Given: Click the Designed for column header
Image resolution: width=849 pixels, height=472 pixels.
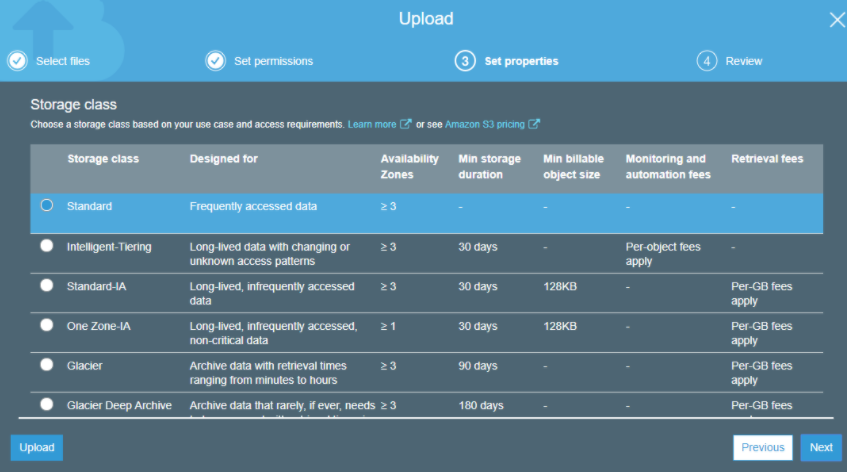Looking at the screenshot, I should (x=224, y=159).
